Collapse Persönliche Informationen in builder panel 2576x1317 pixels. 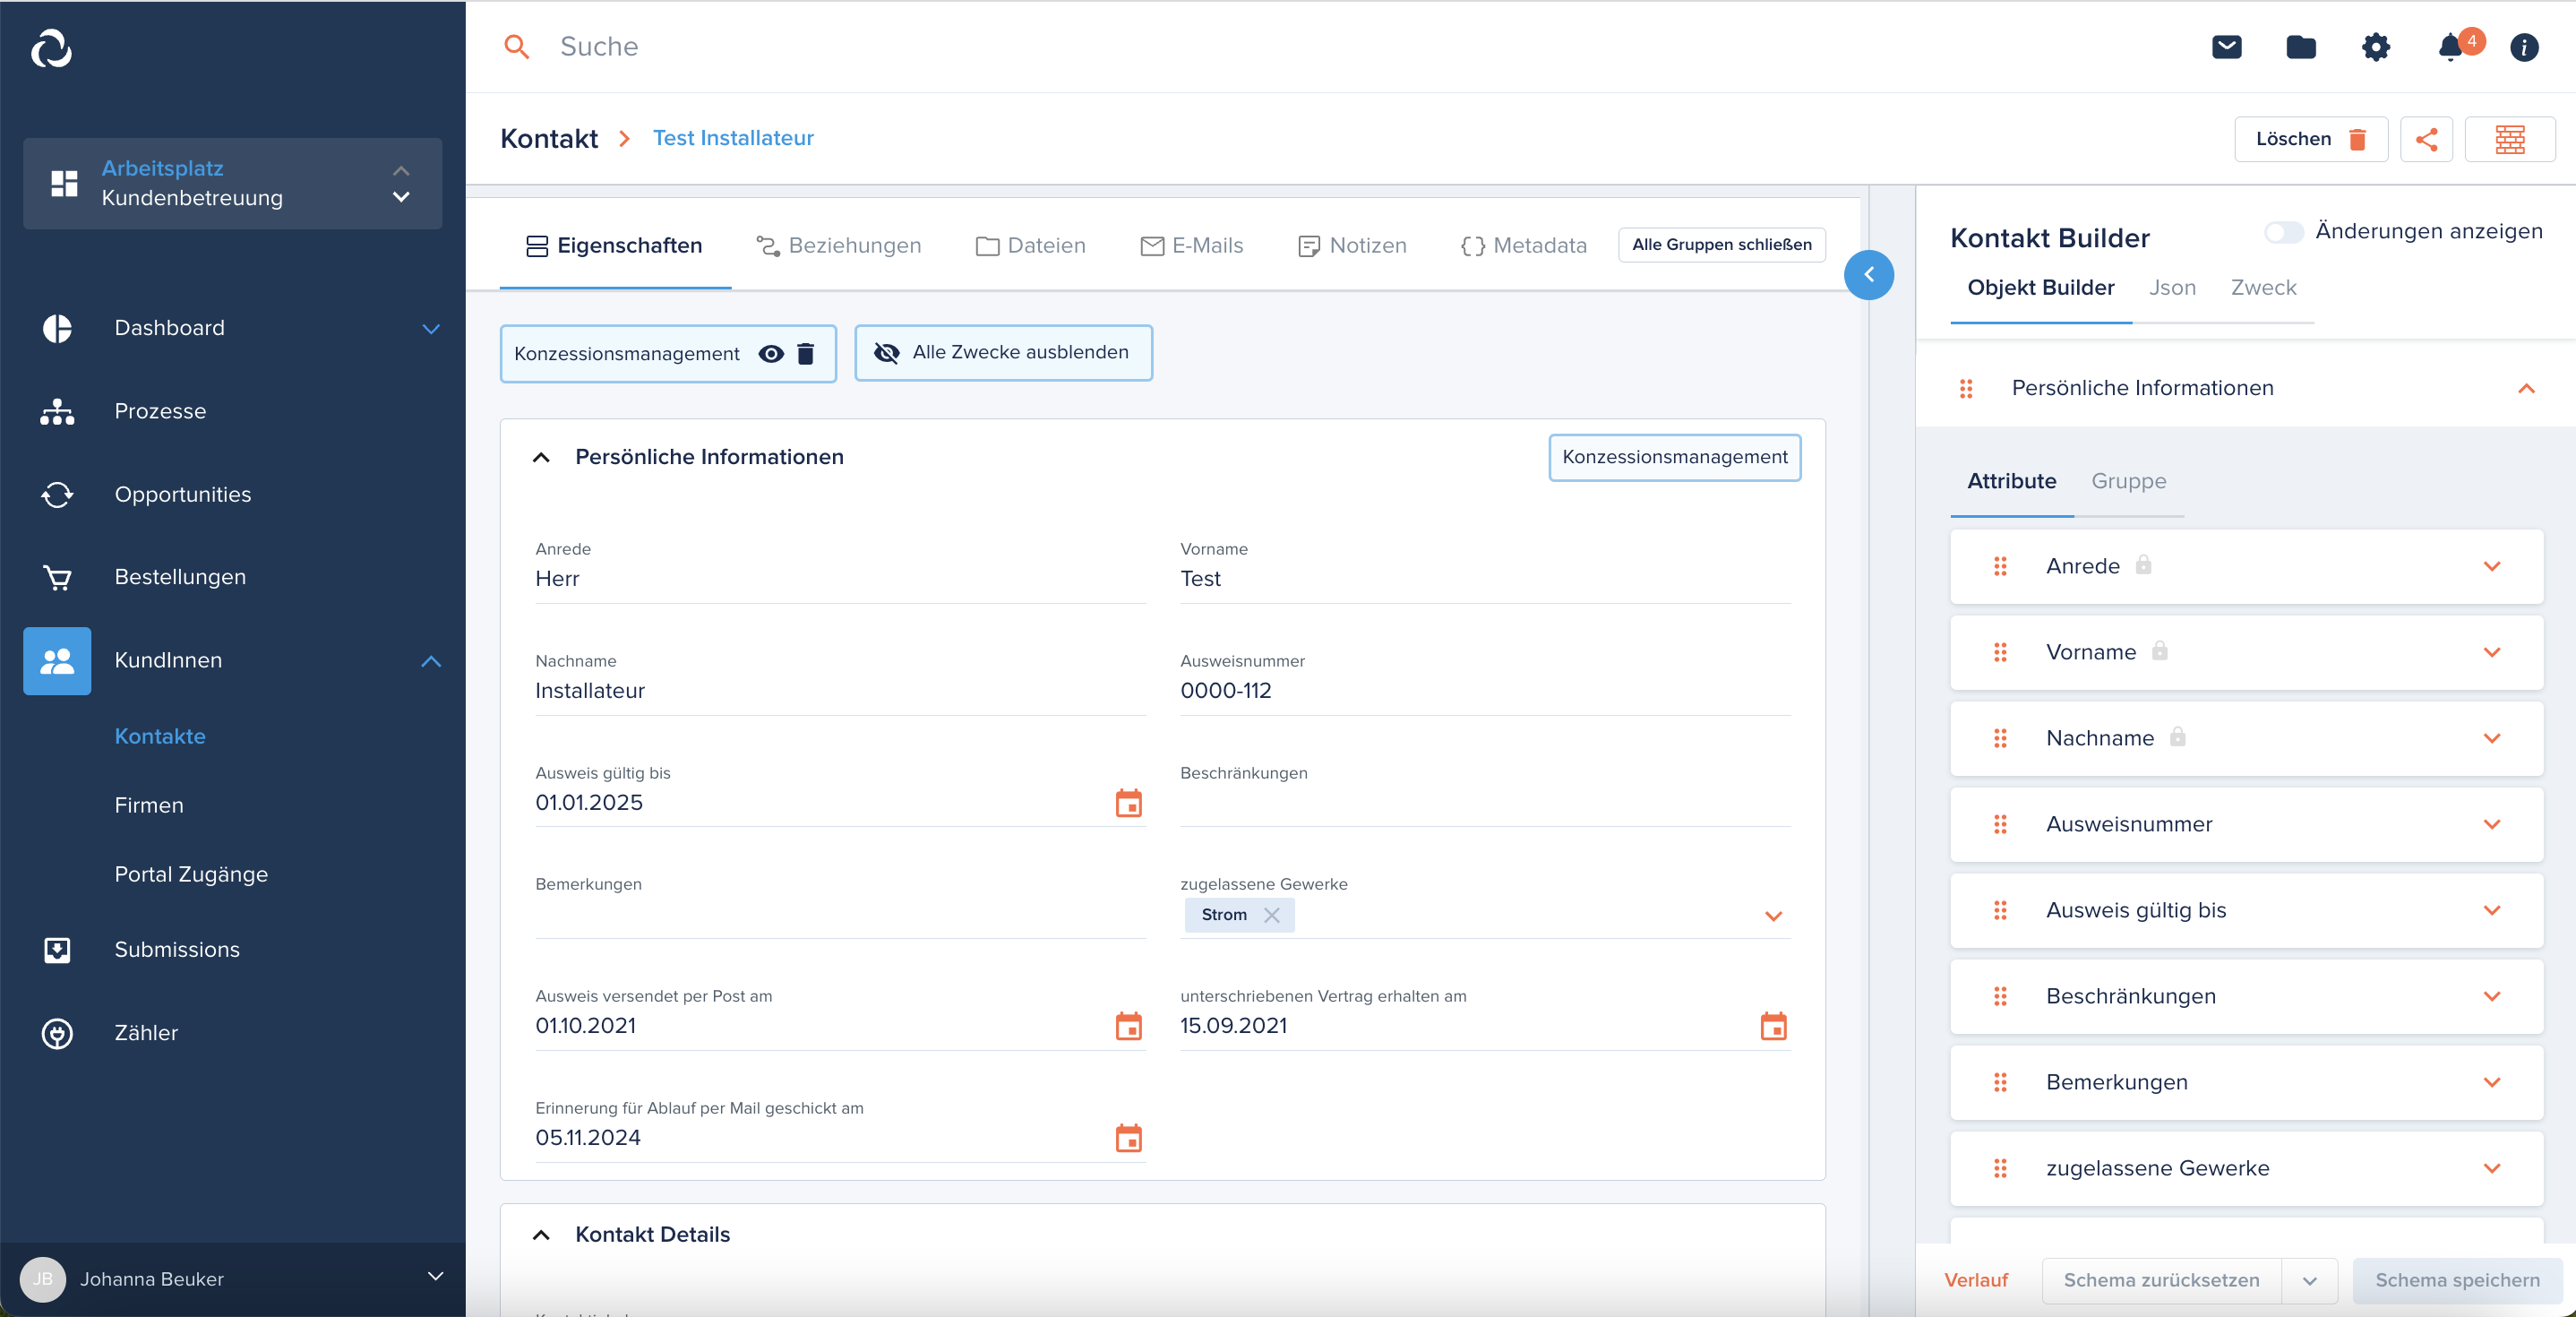pyautogui.click(x=2526, y=388)
